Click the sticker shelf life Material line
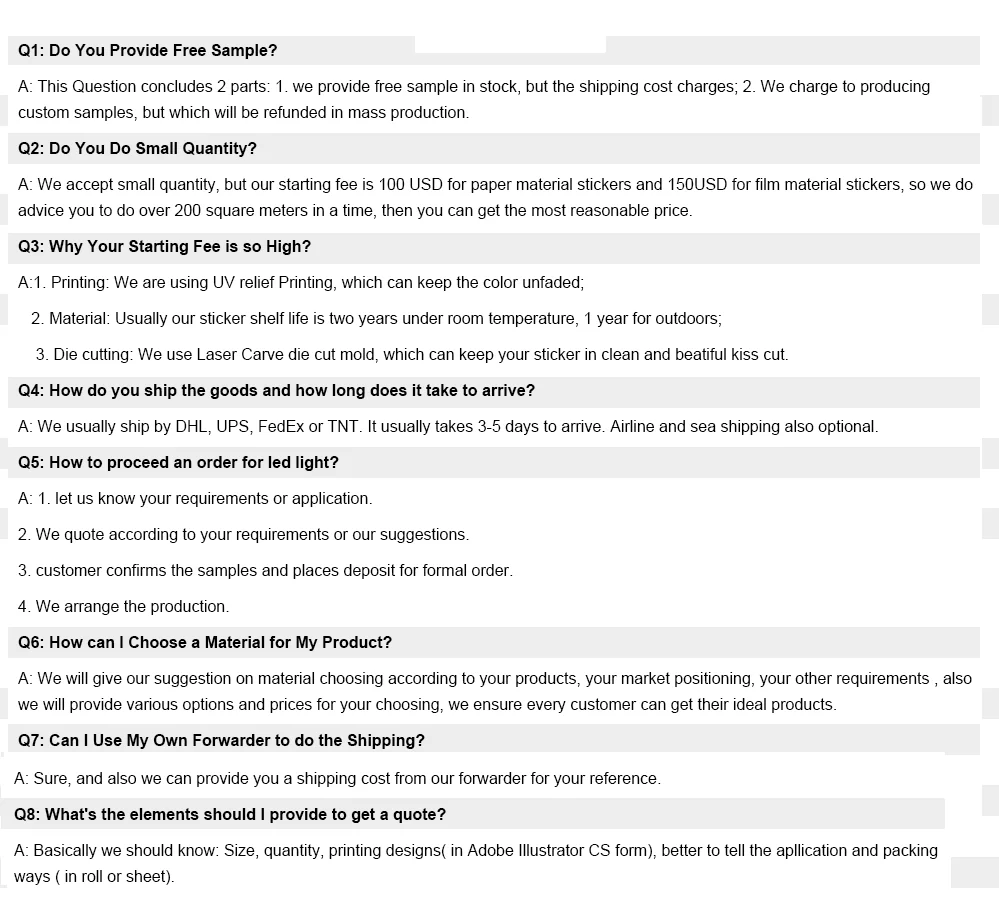 point(376,319)
